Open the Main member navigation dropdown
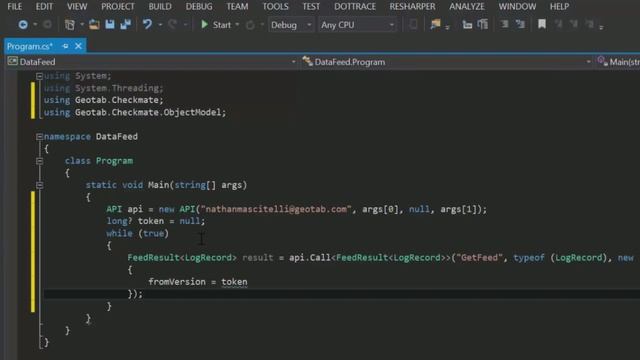Screen dimensions: 640x360 [x=618, y=62]
